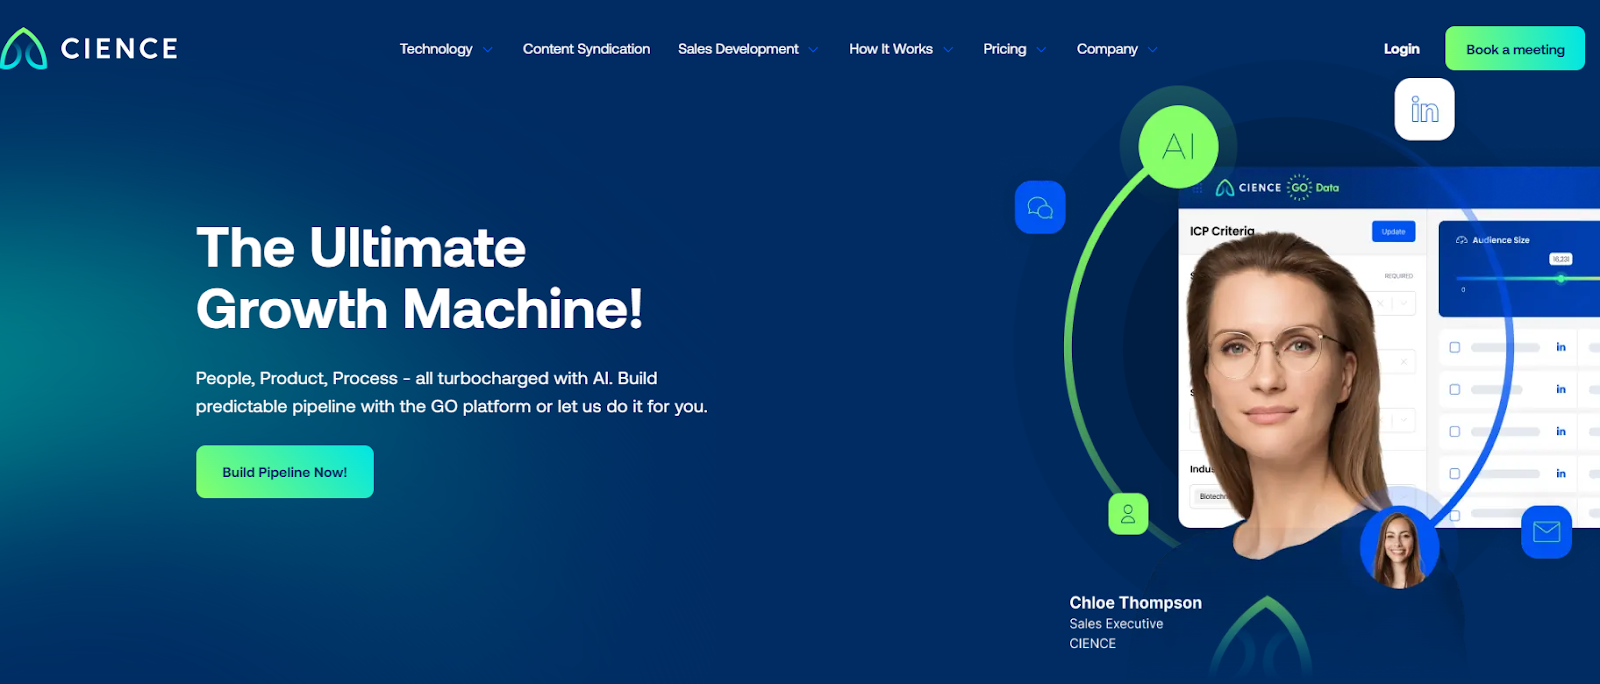Image resolution: width=1600 pixels, height=684 pixels.
Task: Click LinkedIn icon in first audience row
Action: pyautogui.click(x=1560, y=347)
